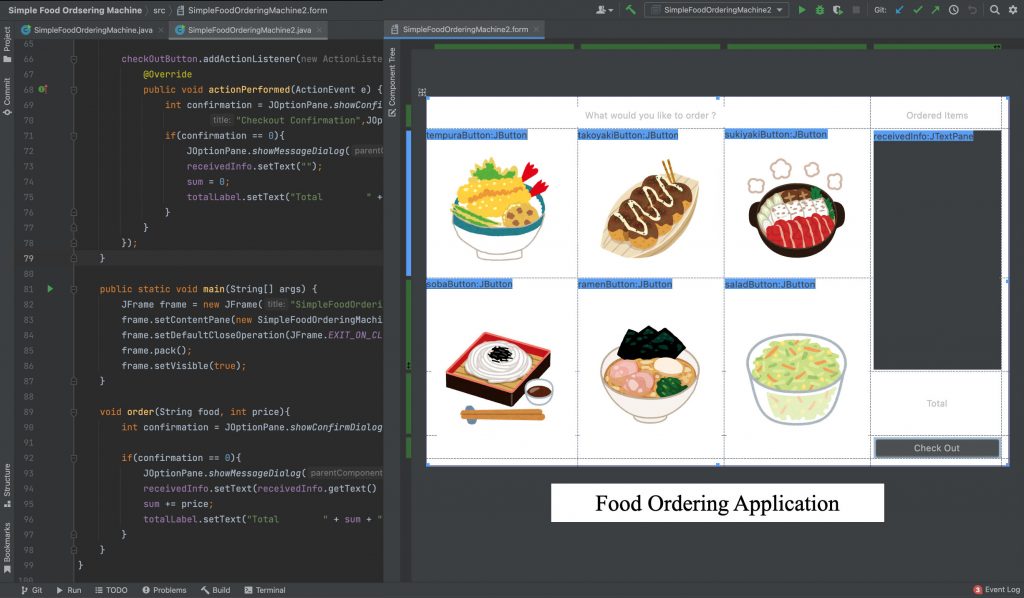
Task: Close the SimpleFoodOrderingMachine2.java tab
Action: [x=319, y=30]
